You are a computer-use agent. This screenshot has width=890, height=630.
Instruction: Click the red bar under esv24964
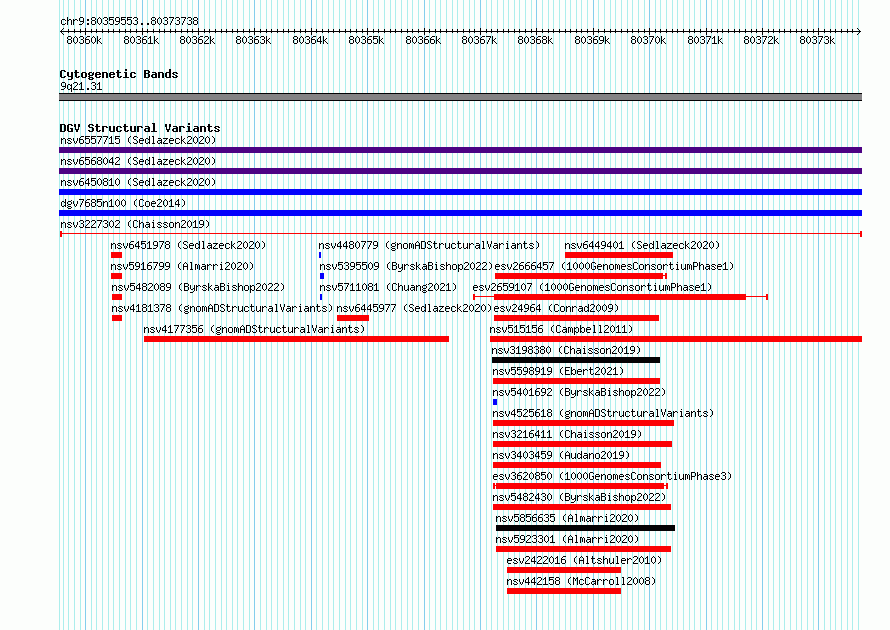click(576, 318)
